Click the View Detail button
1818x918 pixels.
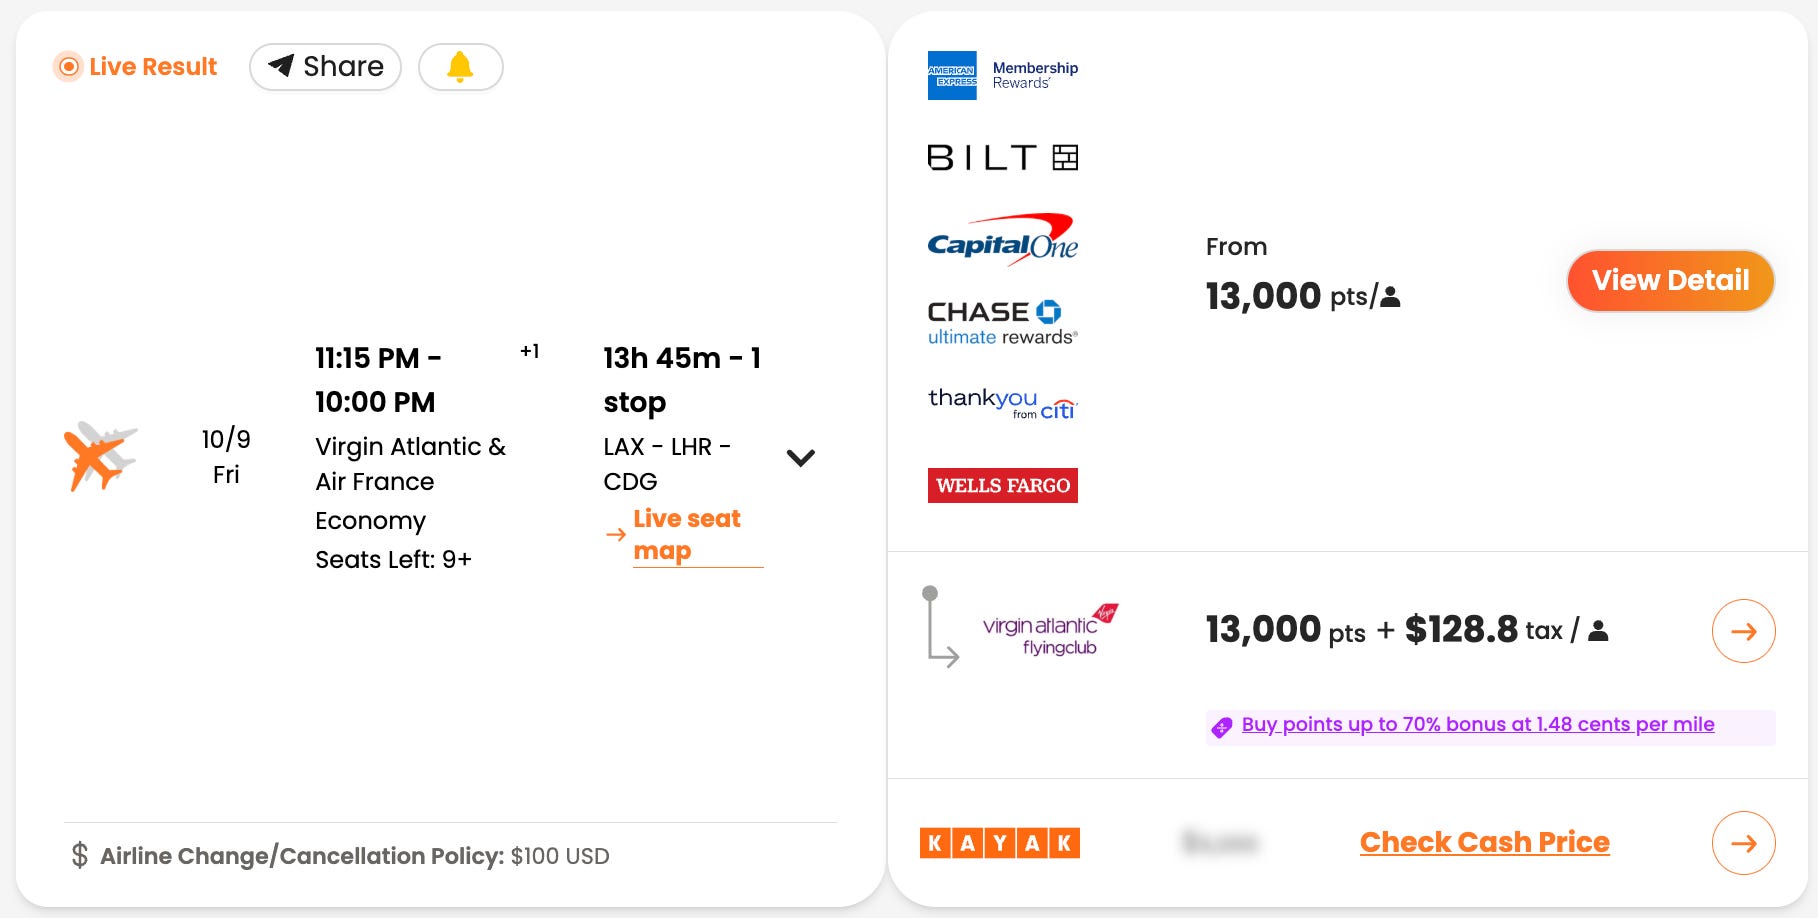(x=1670, y=281)
